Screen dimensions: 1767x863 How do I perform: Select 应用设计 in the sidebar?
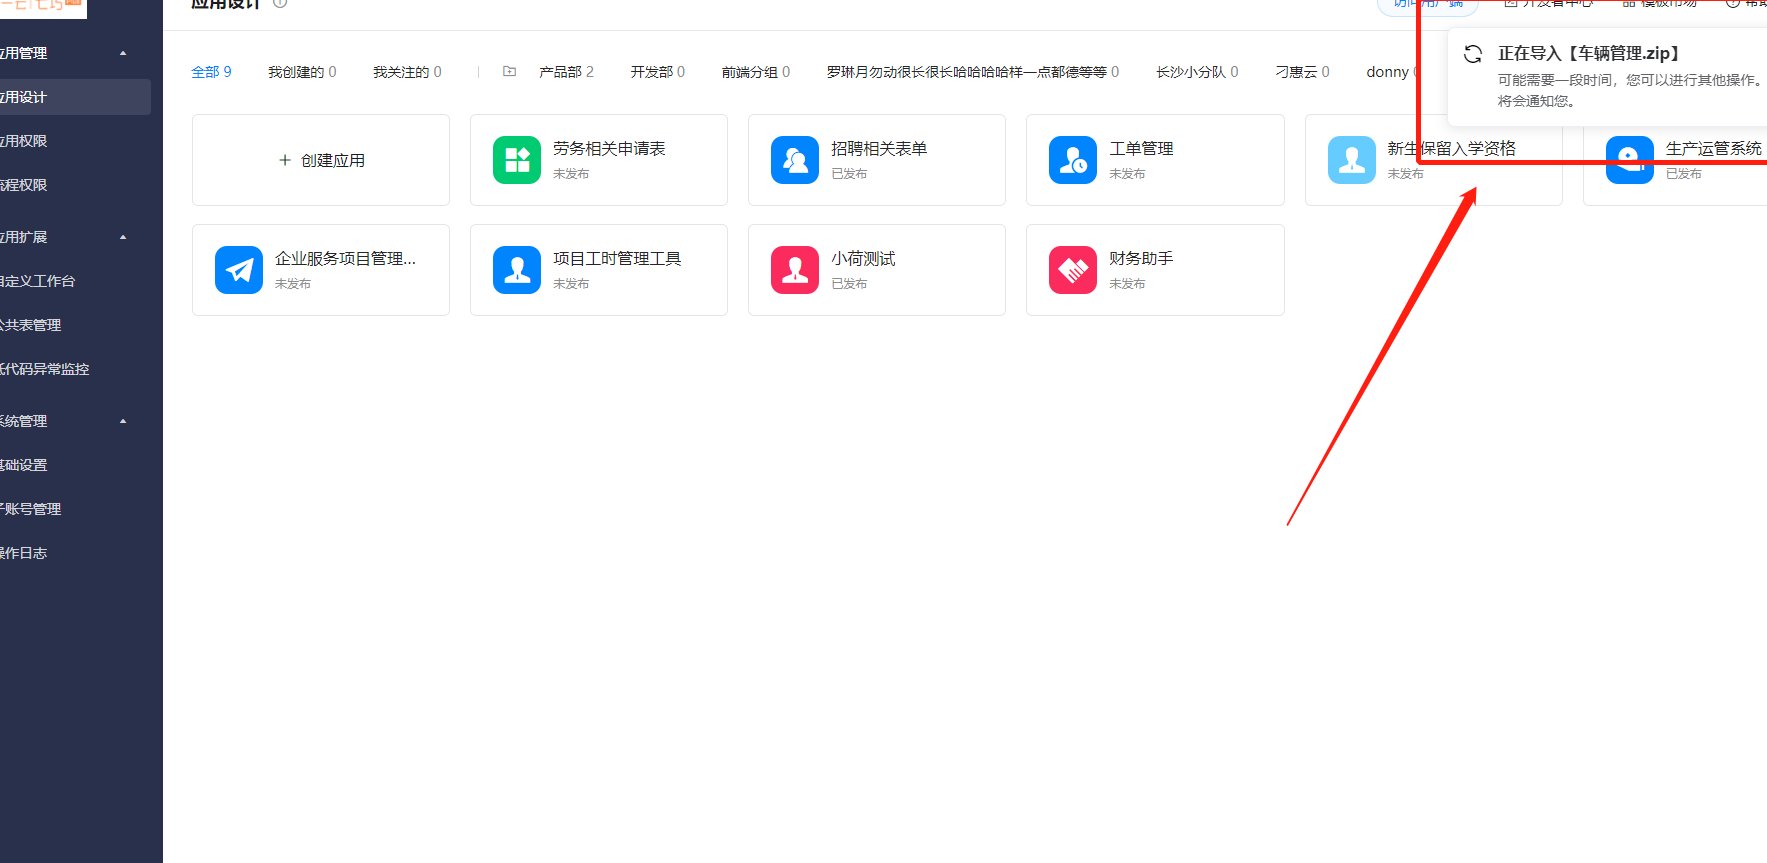75,97
